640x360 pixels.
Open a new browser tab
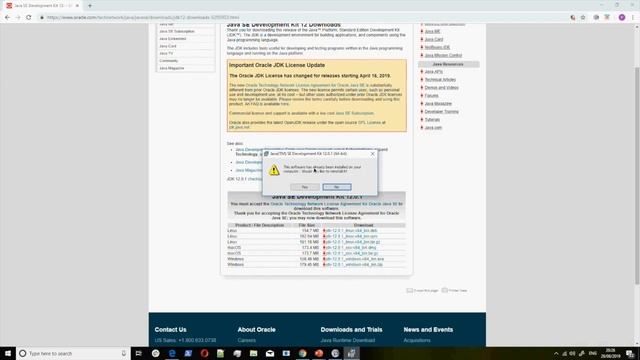pyautogui.click(x=90, y=6)
